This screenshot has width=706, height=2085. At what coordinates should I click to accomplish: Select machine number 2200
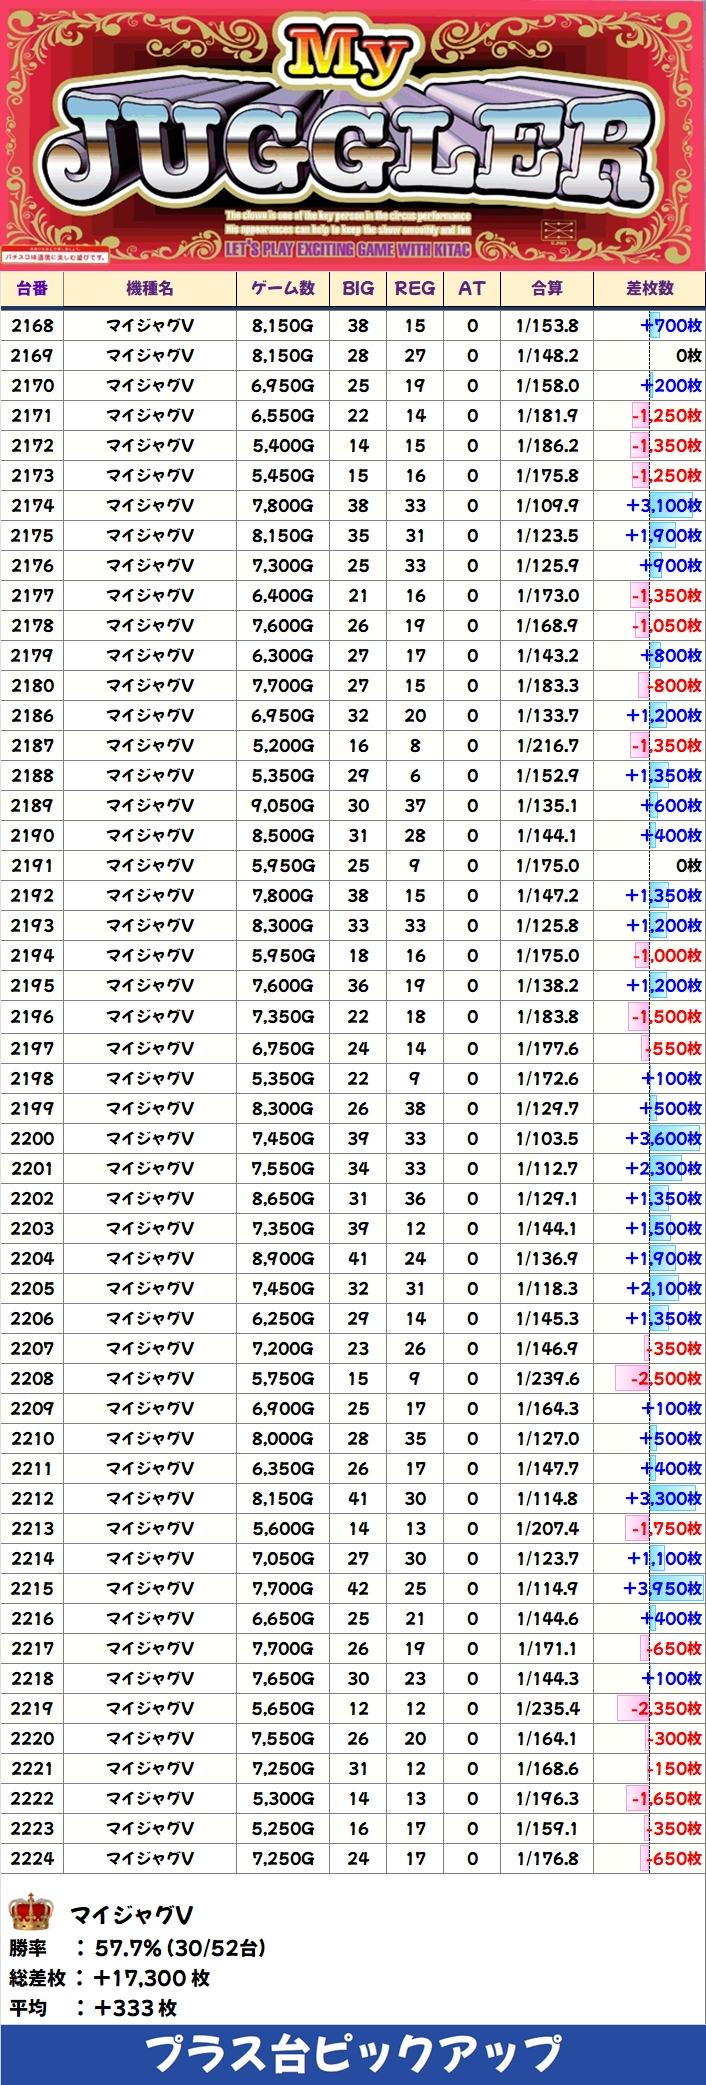(32, 1138)
